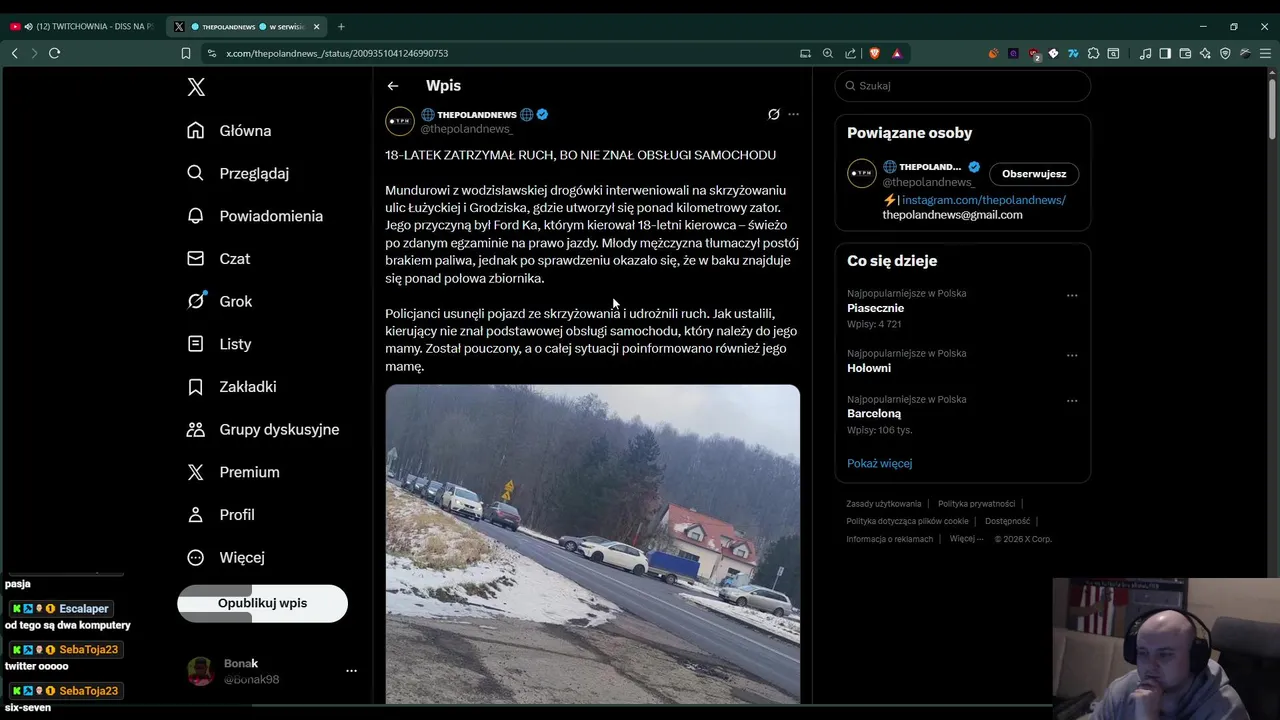This screenshot has width=1280, height=720.
Task: Open Brave Rewards triangle icon
Action: coord(897,53)
